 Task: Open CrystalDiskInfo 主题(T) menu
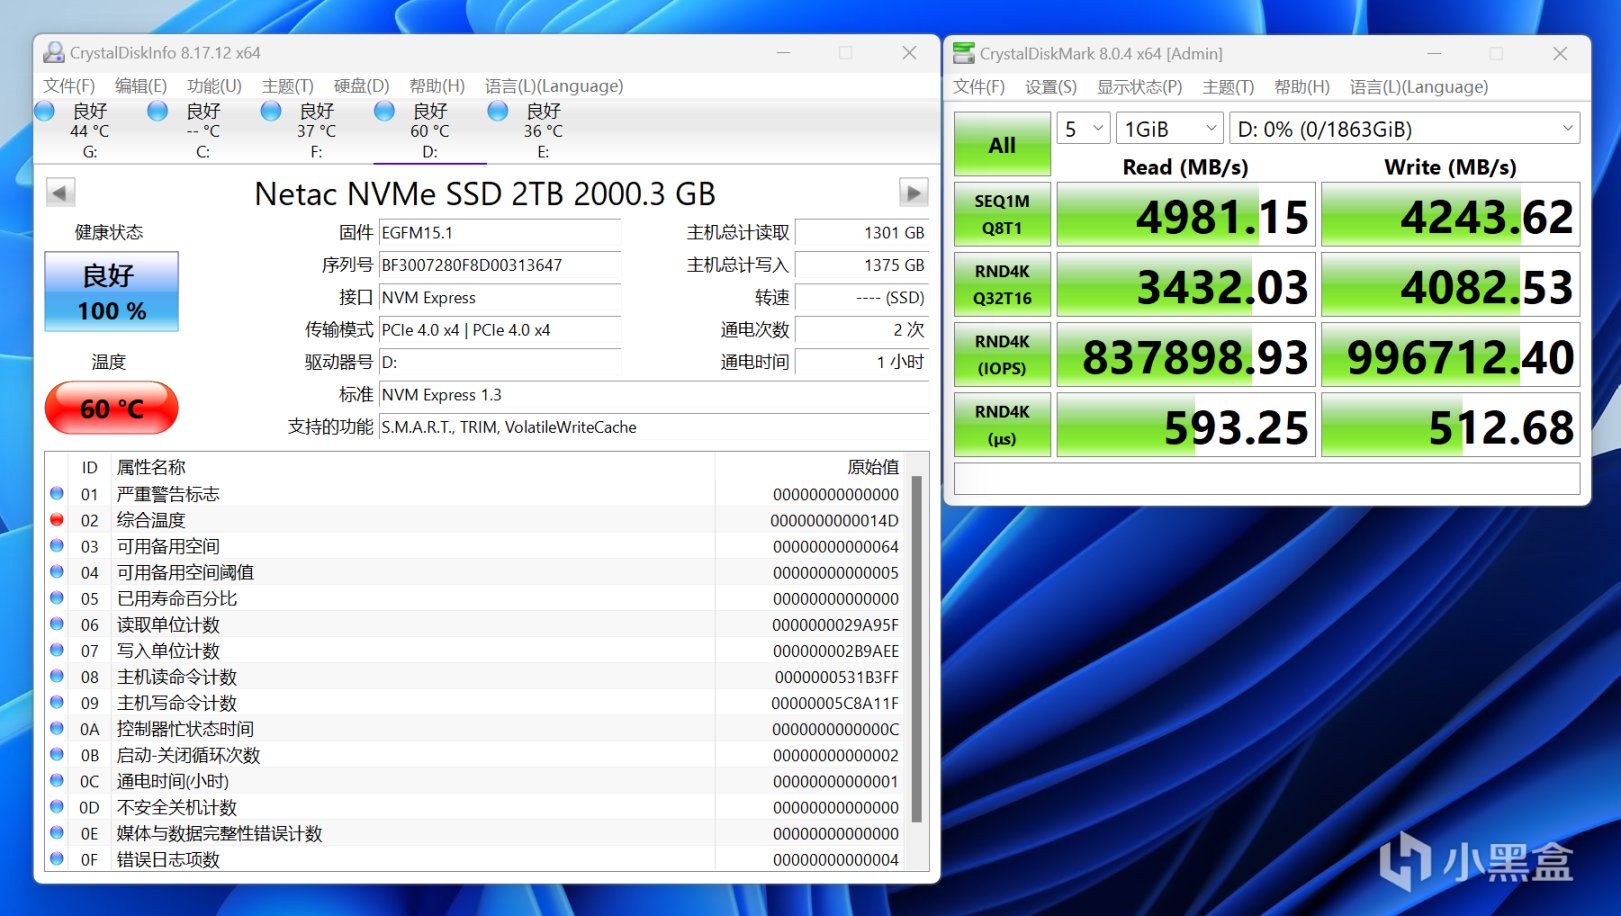pyautogui.click(x=288, y=86)
